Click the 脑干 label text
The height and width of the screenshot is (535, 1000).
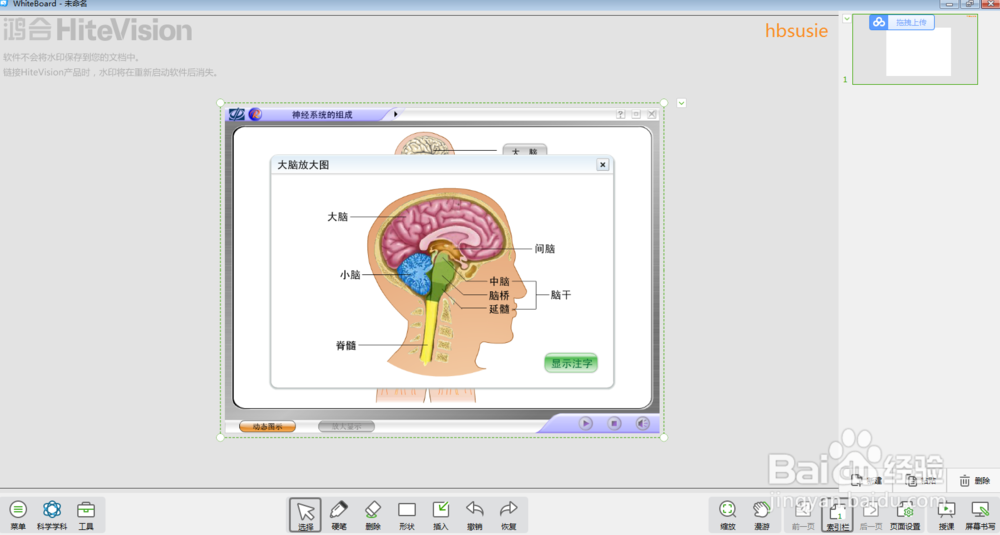point(561,295)
